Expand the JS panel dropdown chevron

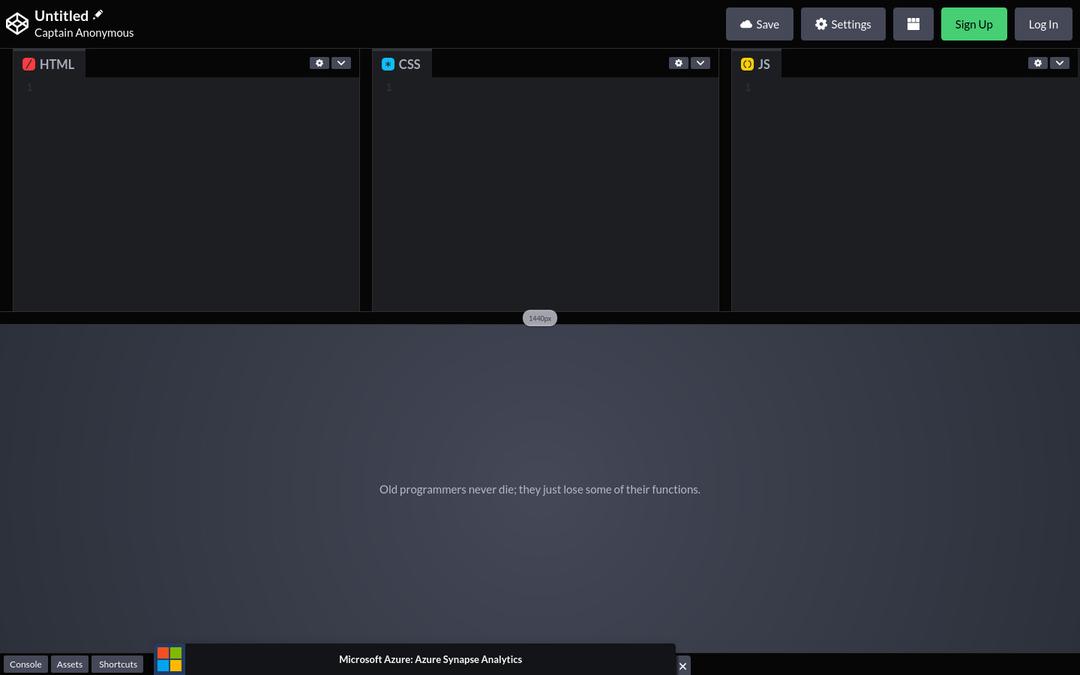click(1060, 62)
